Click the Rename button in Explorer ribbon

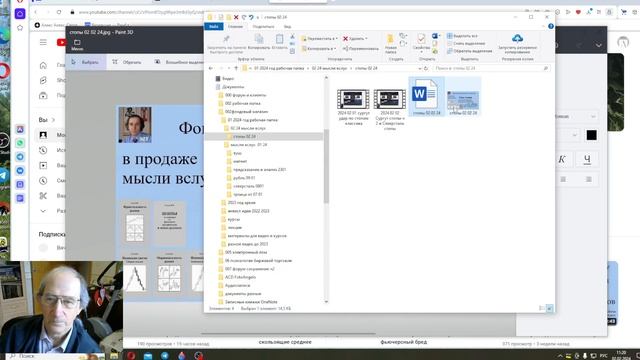pos(360,49)
